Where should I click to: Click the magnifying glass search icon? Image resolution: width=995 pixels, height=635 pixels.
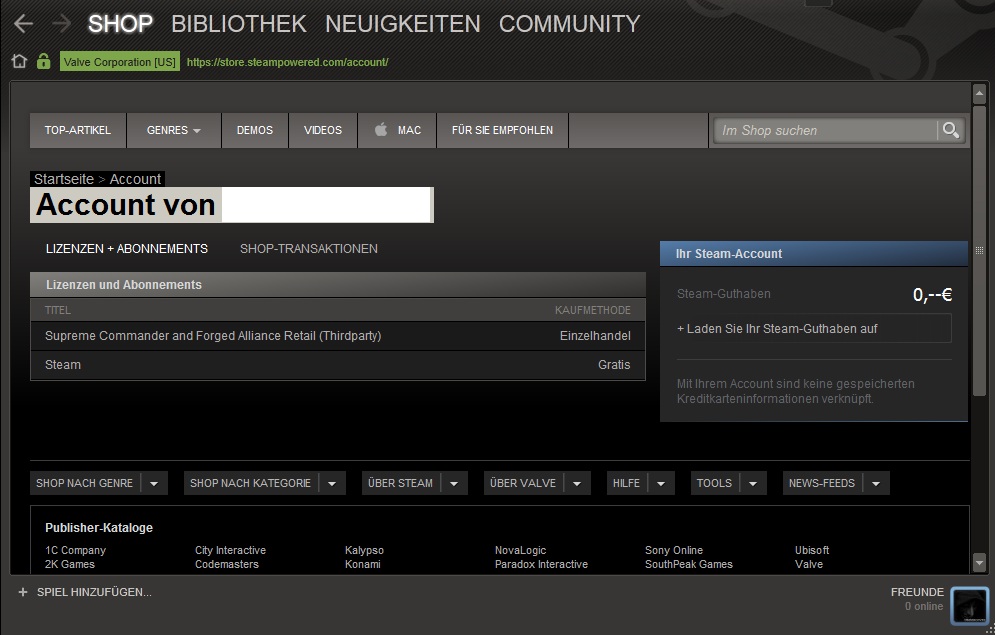tap(950, 130)
